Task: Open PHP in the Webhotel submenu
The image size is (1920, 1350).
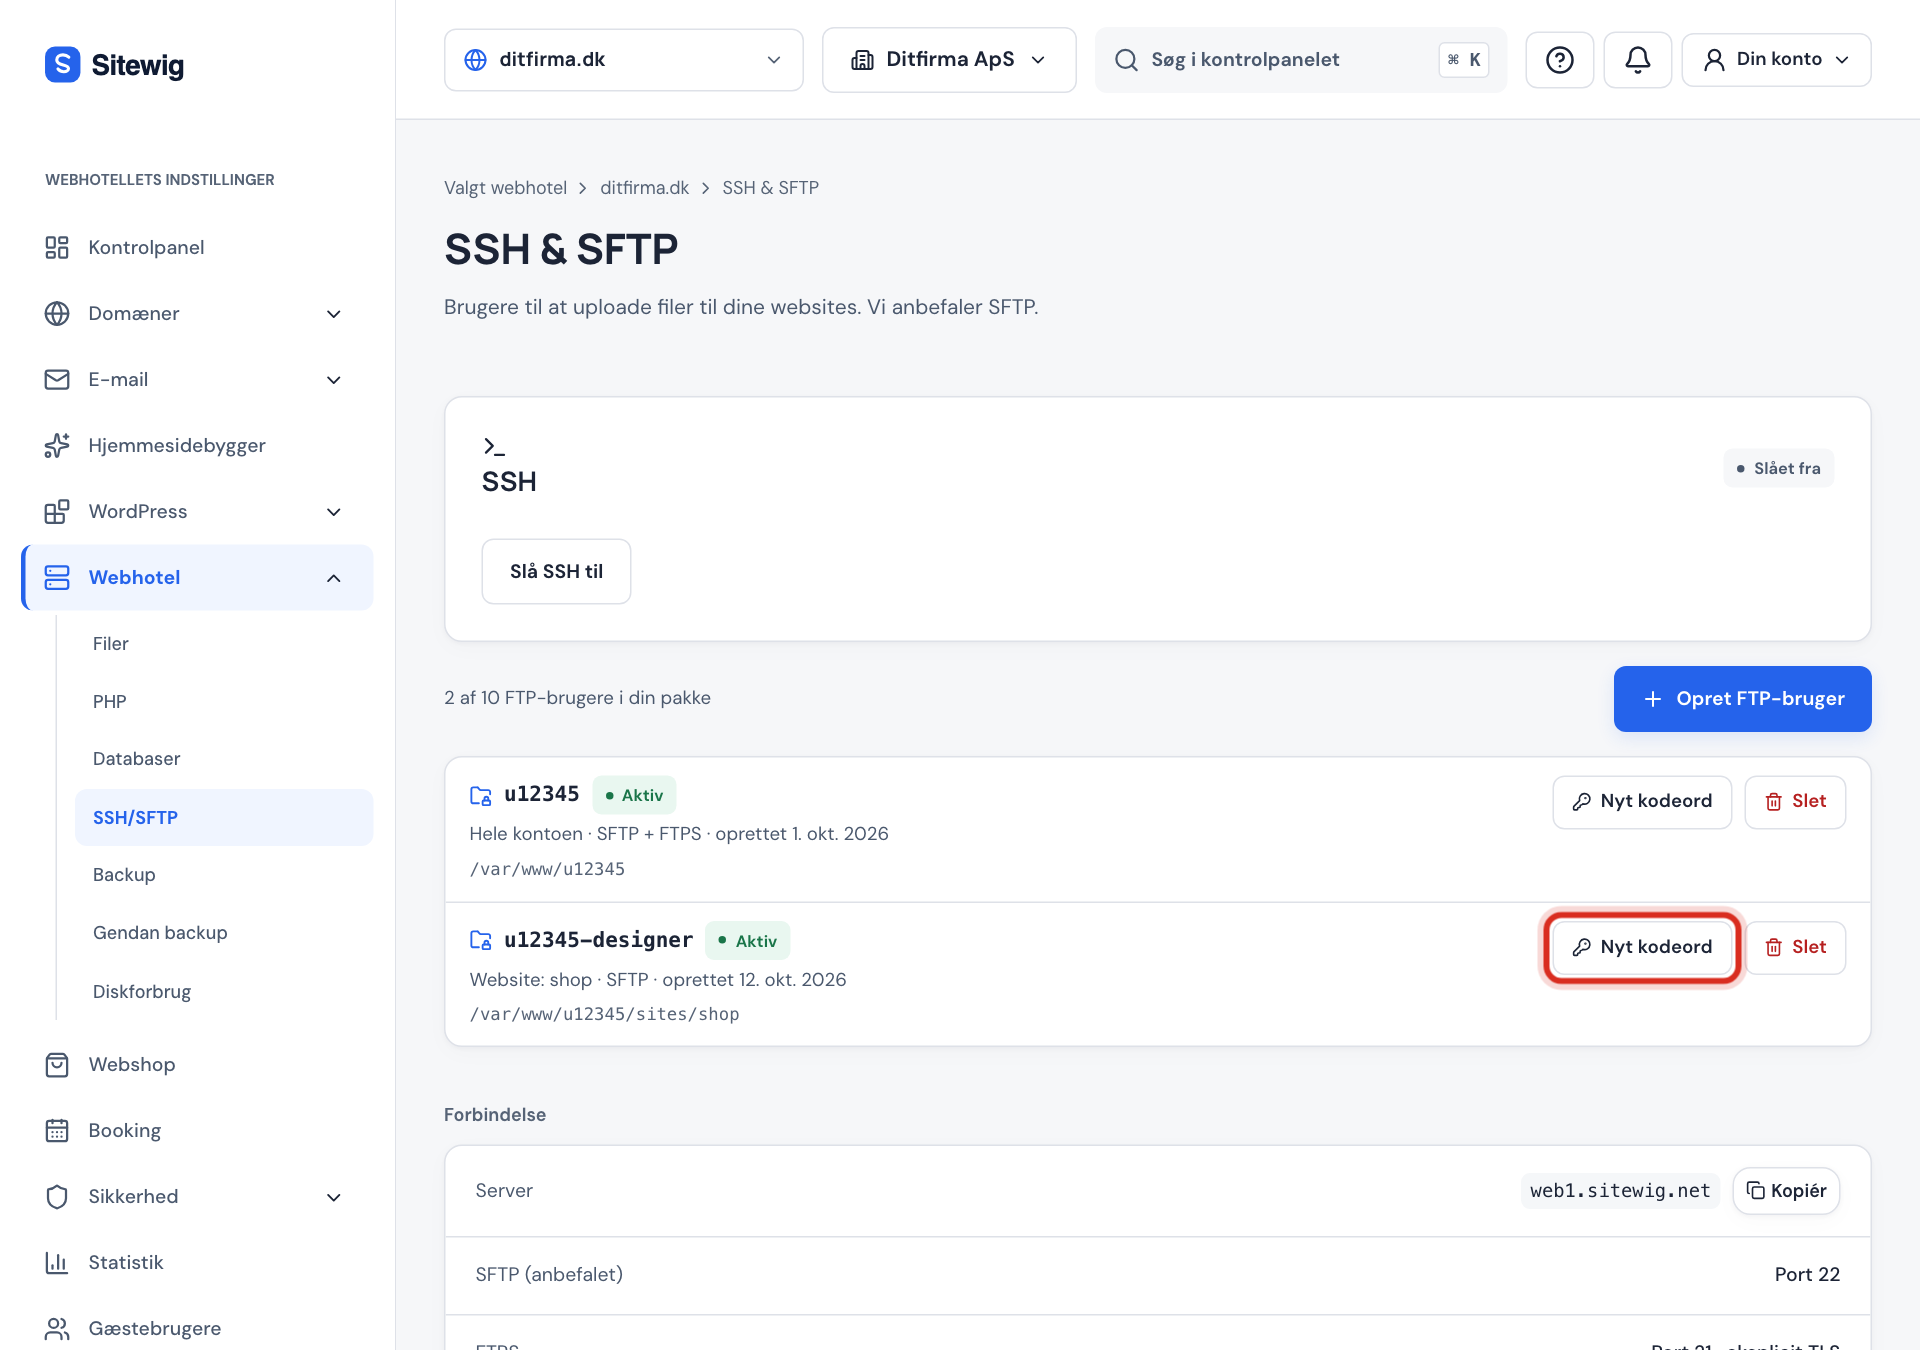Action: point(224,702)
